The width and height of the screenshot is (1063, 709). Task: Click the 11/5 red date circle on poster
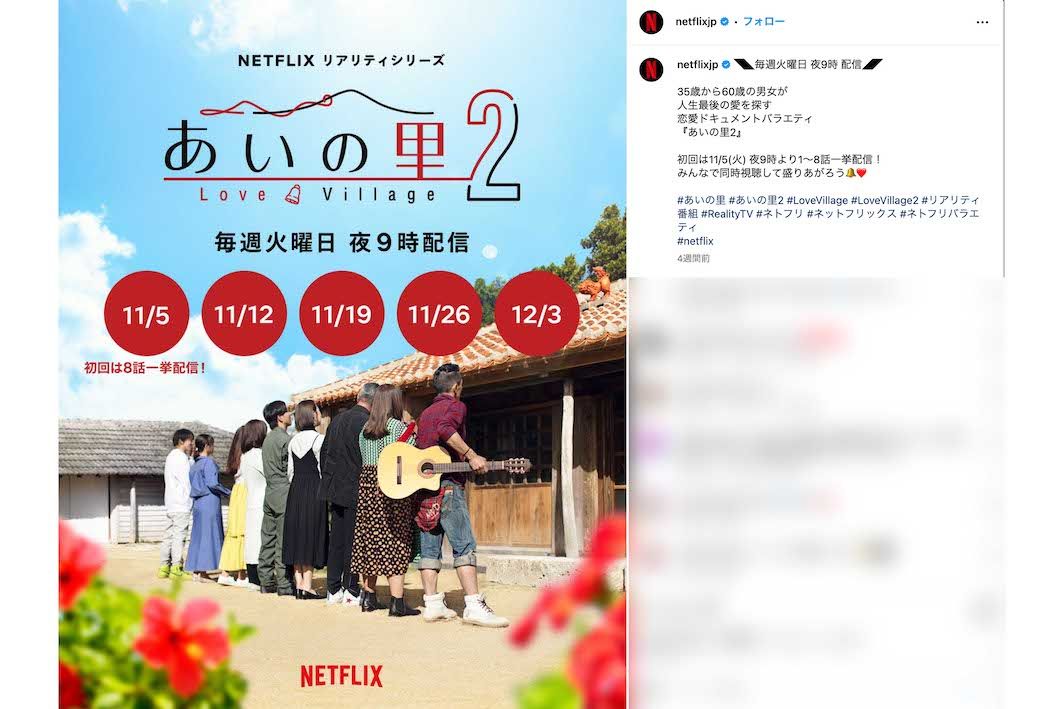146,314
